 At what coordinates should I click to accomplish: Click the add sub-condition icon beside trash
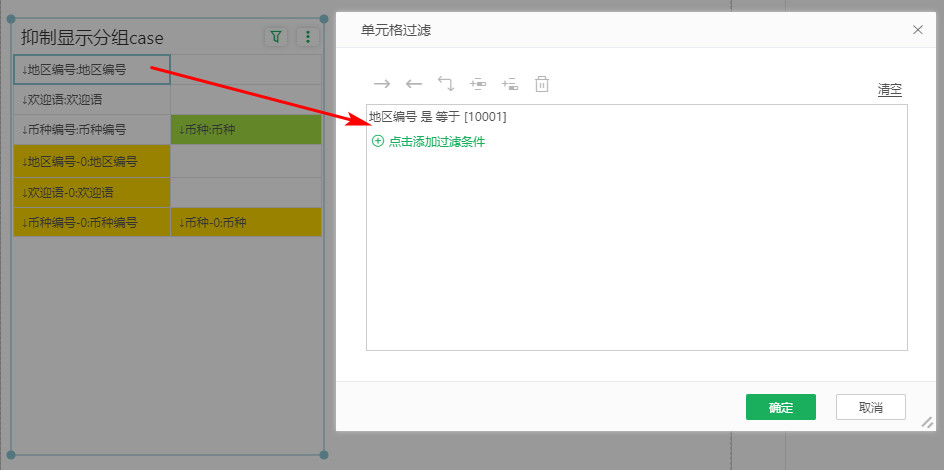(510, 84)
